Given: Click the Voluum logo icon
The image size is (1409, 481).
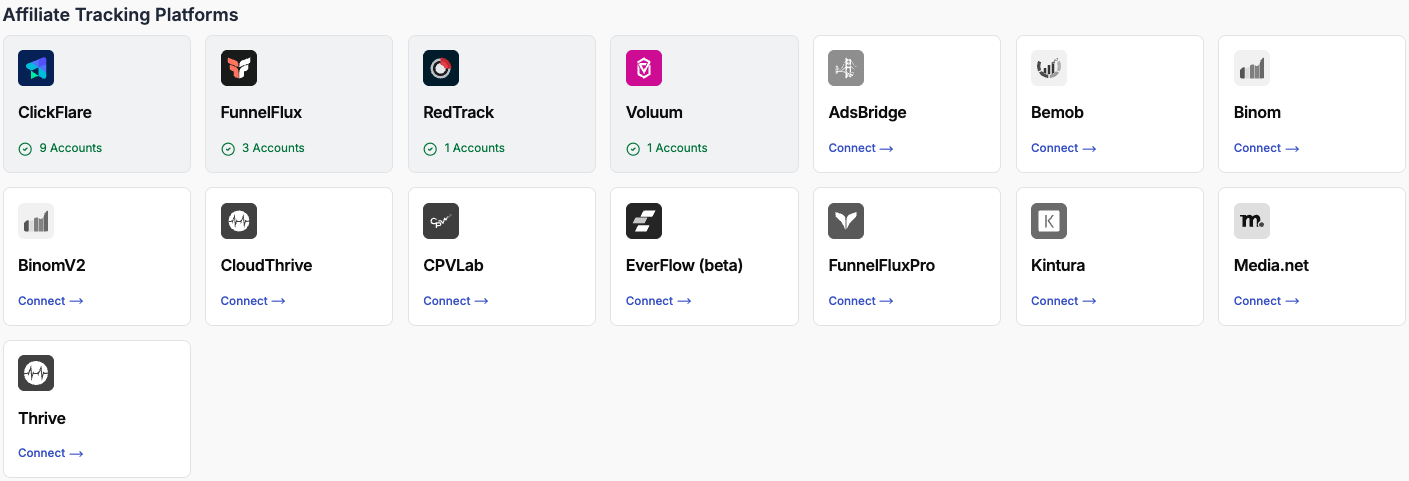Looking at the screenshot, I should [644, 68].
